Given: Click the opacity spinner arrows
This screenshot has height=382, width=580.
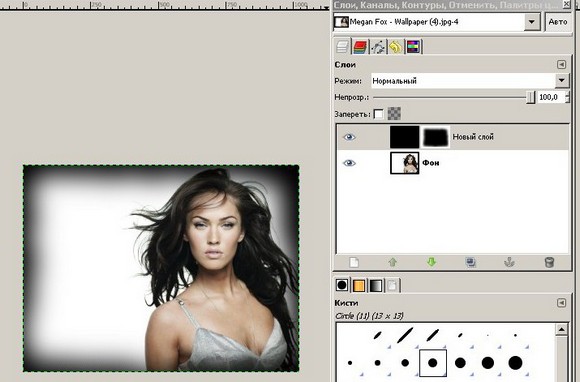Looking at the screenshot, I should click(567, 97).
